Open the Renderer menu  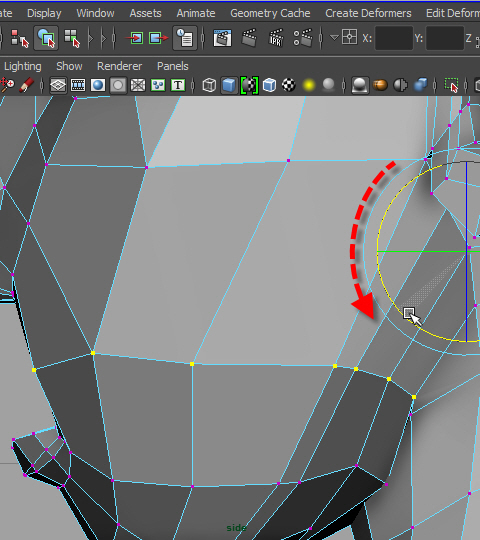(x=119, y=66)
